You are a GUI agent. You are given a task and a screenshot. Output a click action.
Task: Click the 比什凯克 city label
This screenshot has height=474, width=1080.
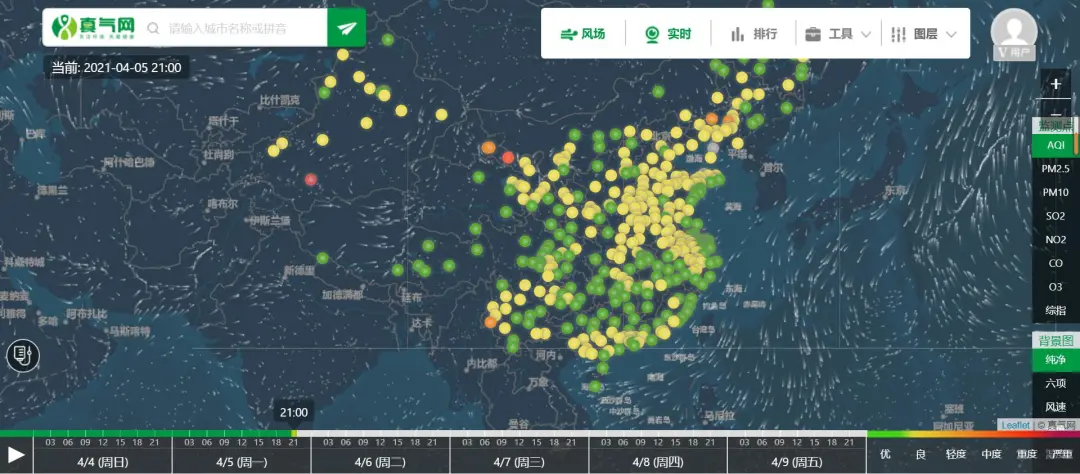[x=280, y=101]
